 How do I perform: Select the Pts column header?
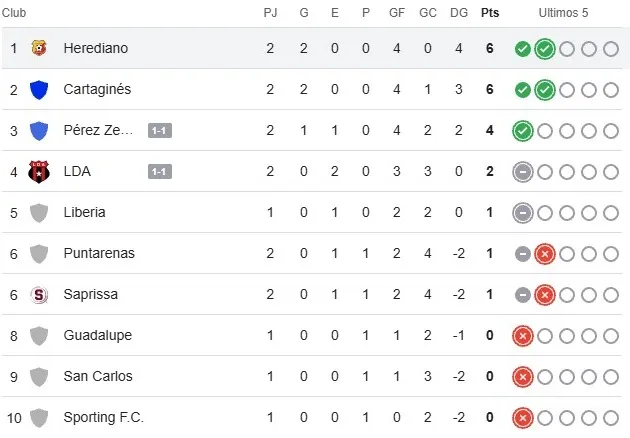[x=490, y=12]
